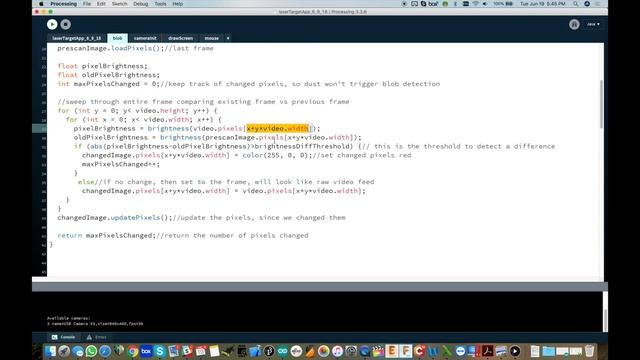Open Adobe Acrobat from the dock
640x360 pixels.
point(487,351)
